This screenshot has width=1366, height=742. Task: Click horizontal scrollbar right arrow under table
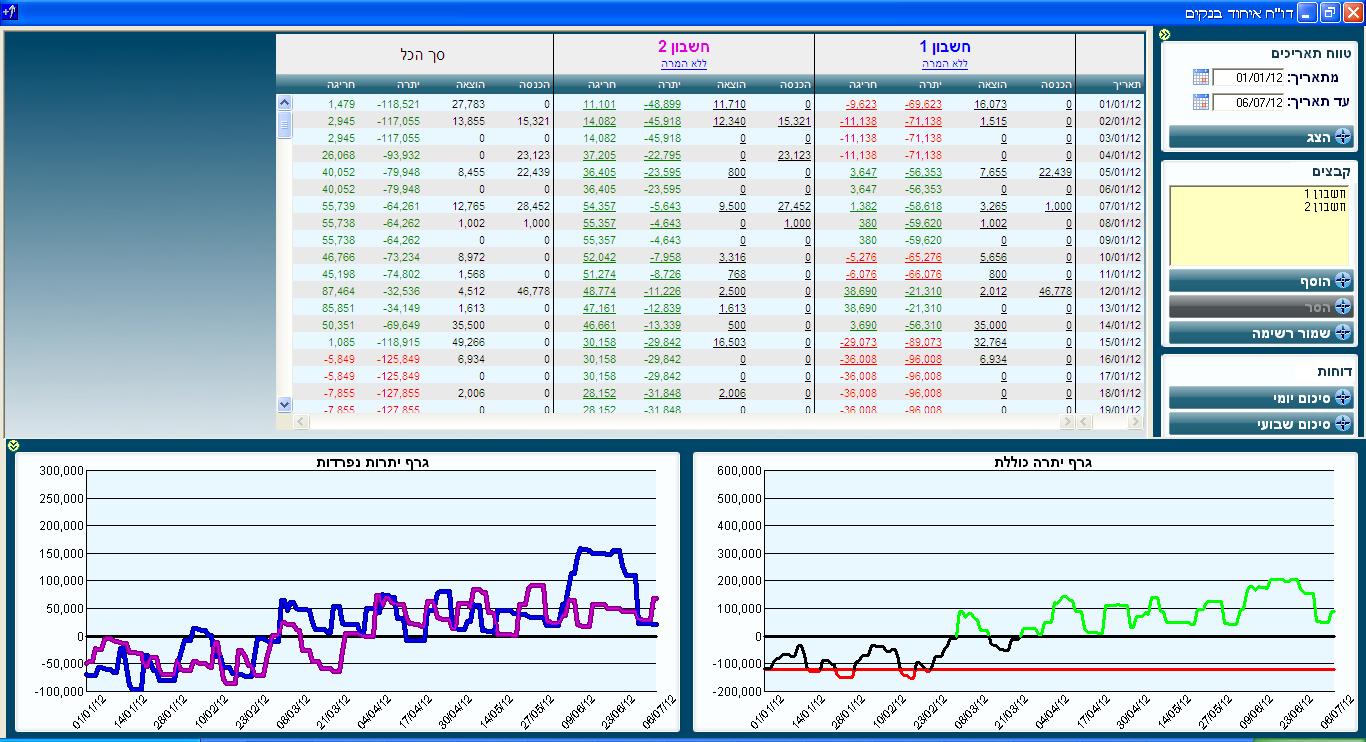point(1067,423)
